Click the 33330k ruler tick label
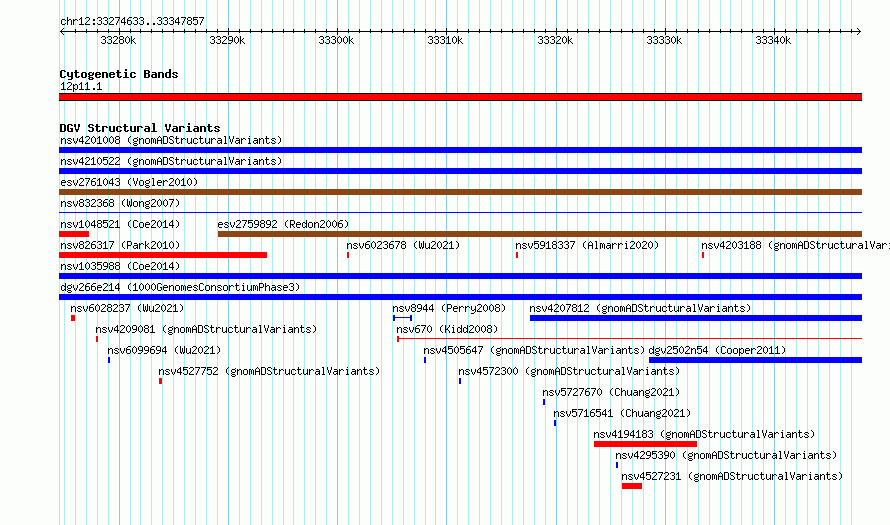This screenshot has height=525, width=890. point(664,40)
